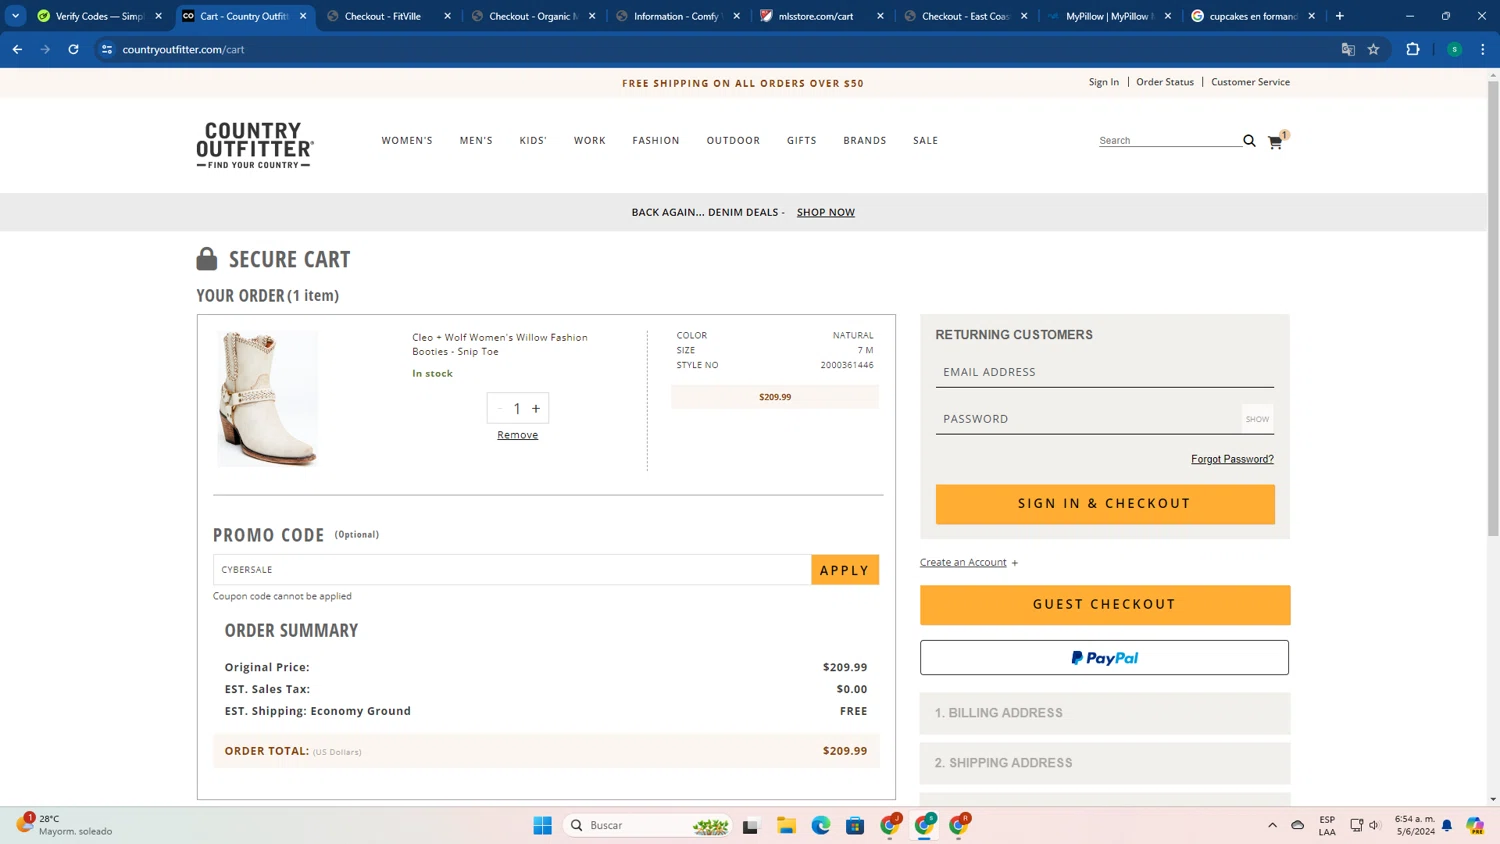Close the Checkout - FitVille tab
Image resolution: width=1500 pixels, height=844 pixels.
coord(447,16)
